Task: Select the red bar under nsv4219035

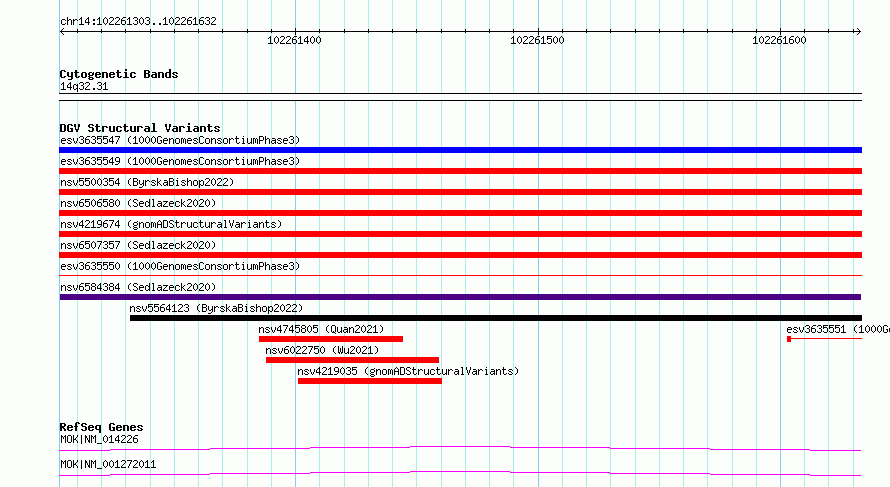Action: 370,381
